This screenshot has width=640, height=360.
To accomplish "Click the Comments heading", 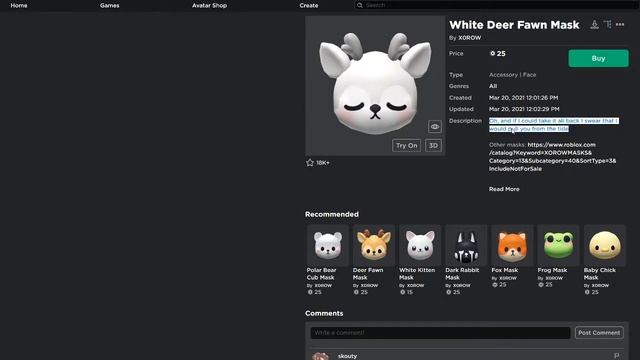I will (324, 313).
